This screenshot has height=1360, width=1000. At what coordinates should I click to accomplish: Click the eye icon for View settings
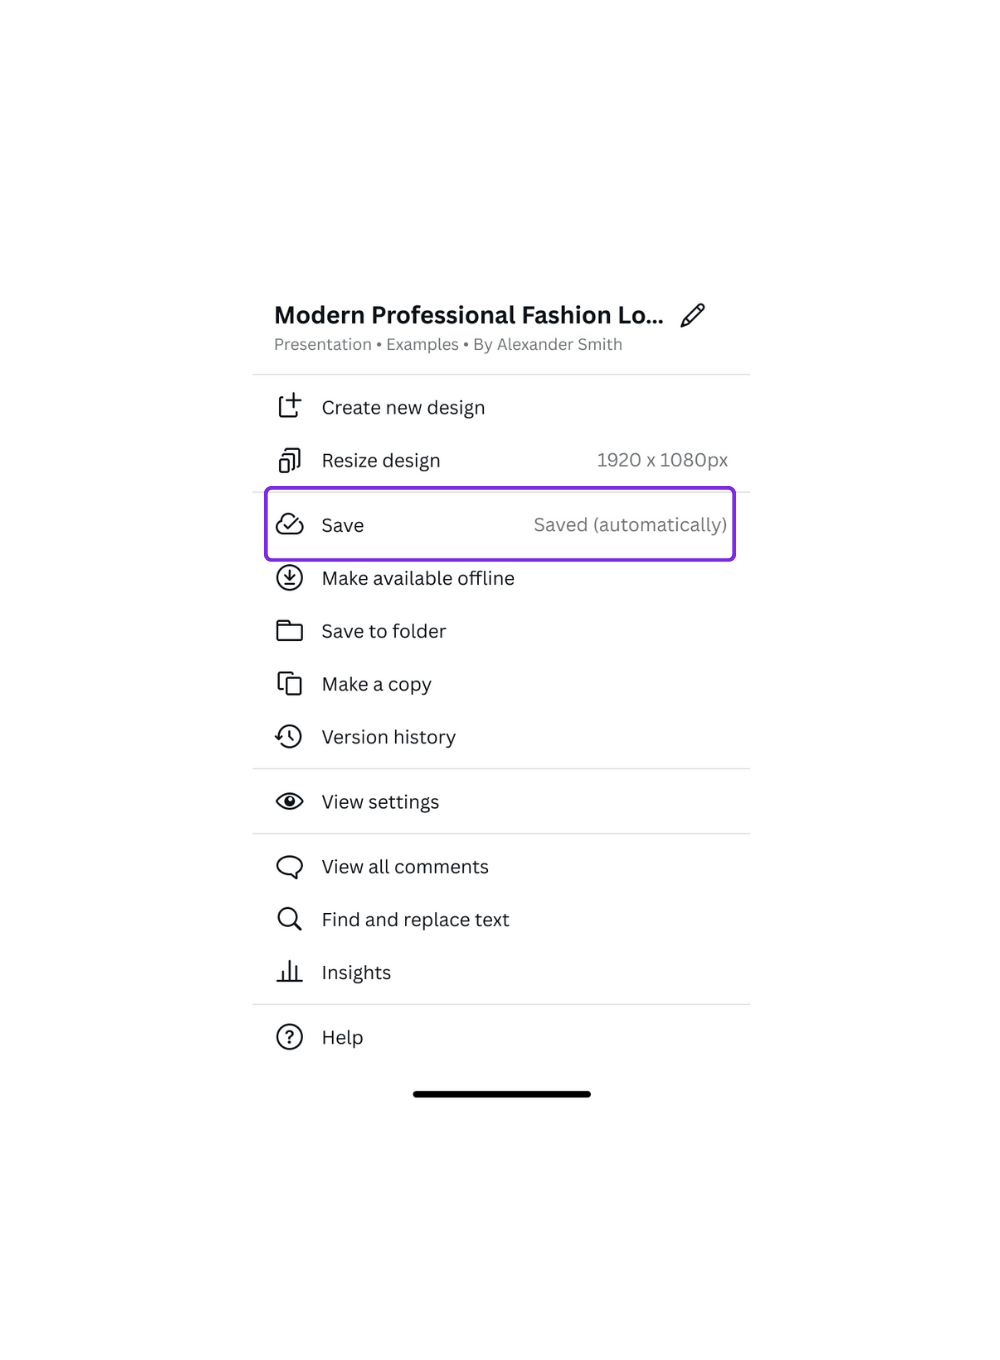[x=289, y=801]
